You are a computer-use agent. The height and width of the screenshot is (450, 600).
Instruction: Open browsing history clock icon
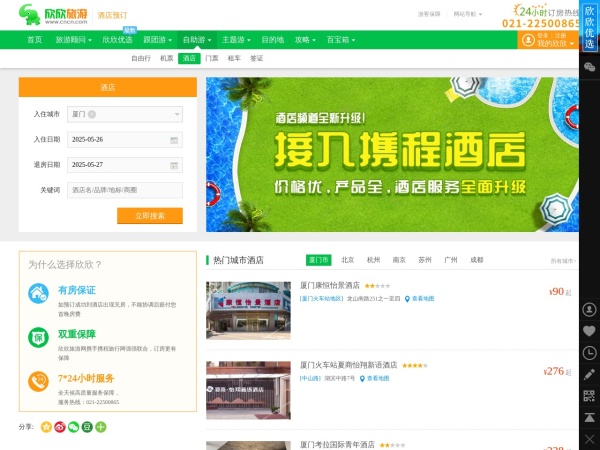(x=589, y=353)
